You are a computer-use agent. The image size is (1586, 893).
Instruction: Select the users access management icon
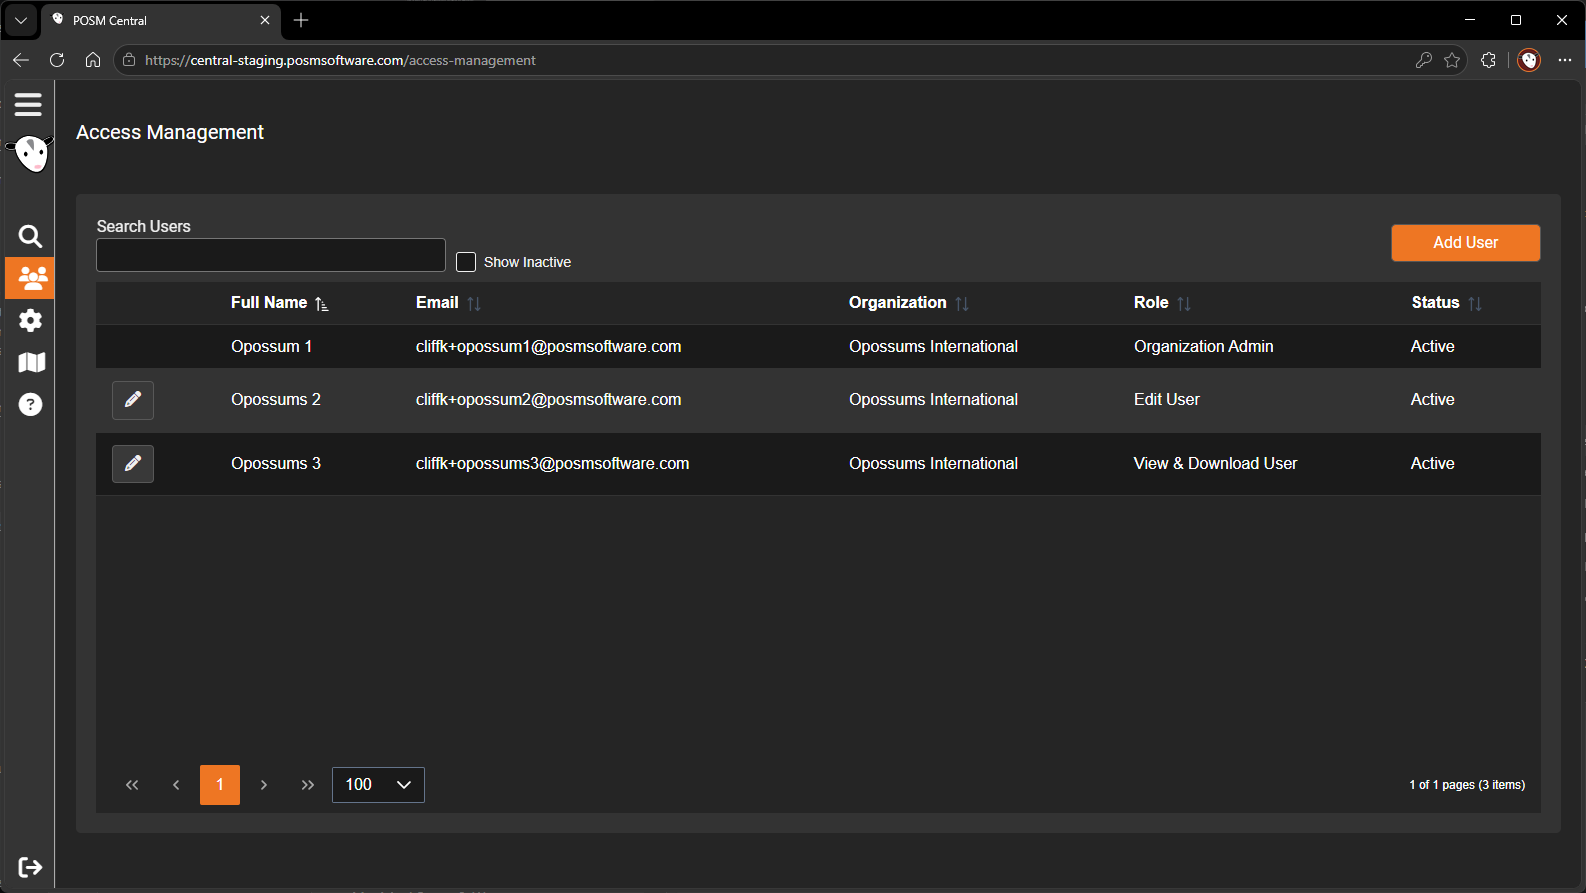point(30,278)
